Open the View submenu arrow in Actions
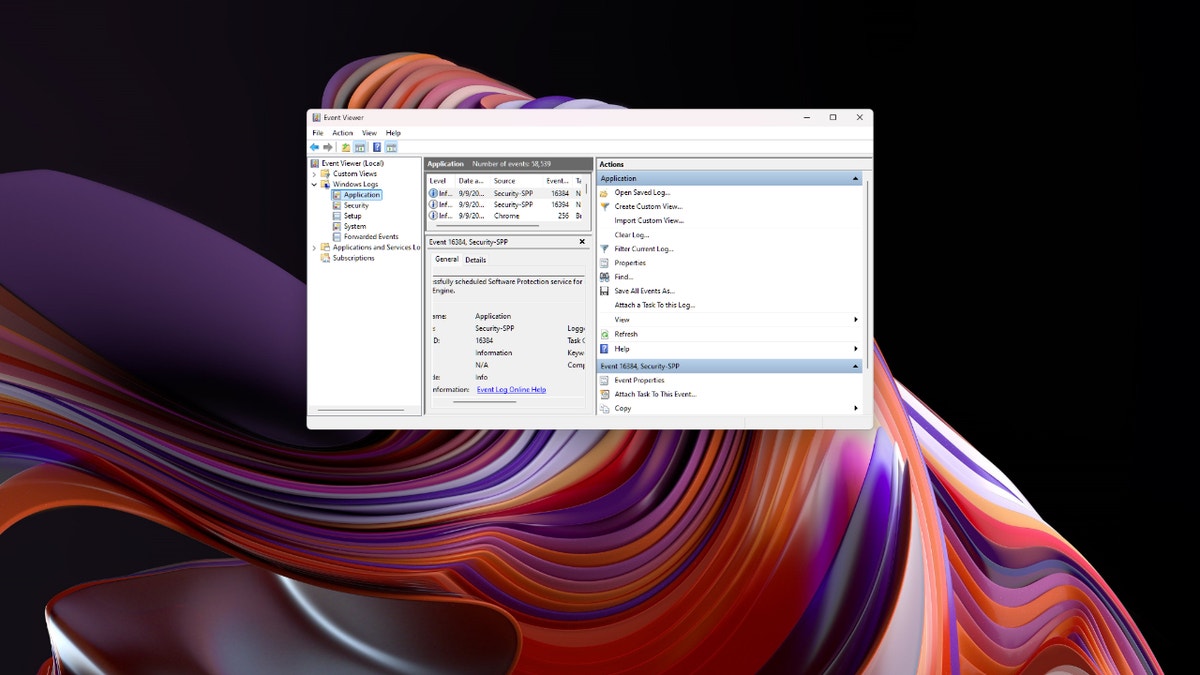This screenshot has width=1200, height=675. click(x=855, y=320)
